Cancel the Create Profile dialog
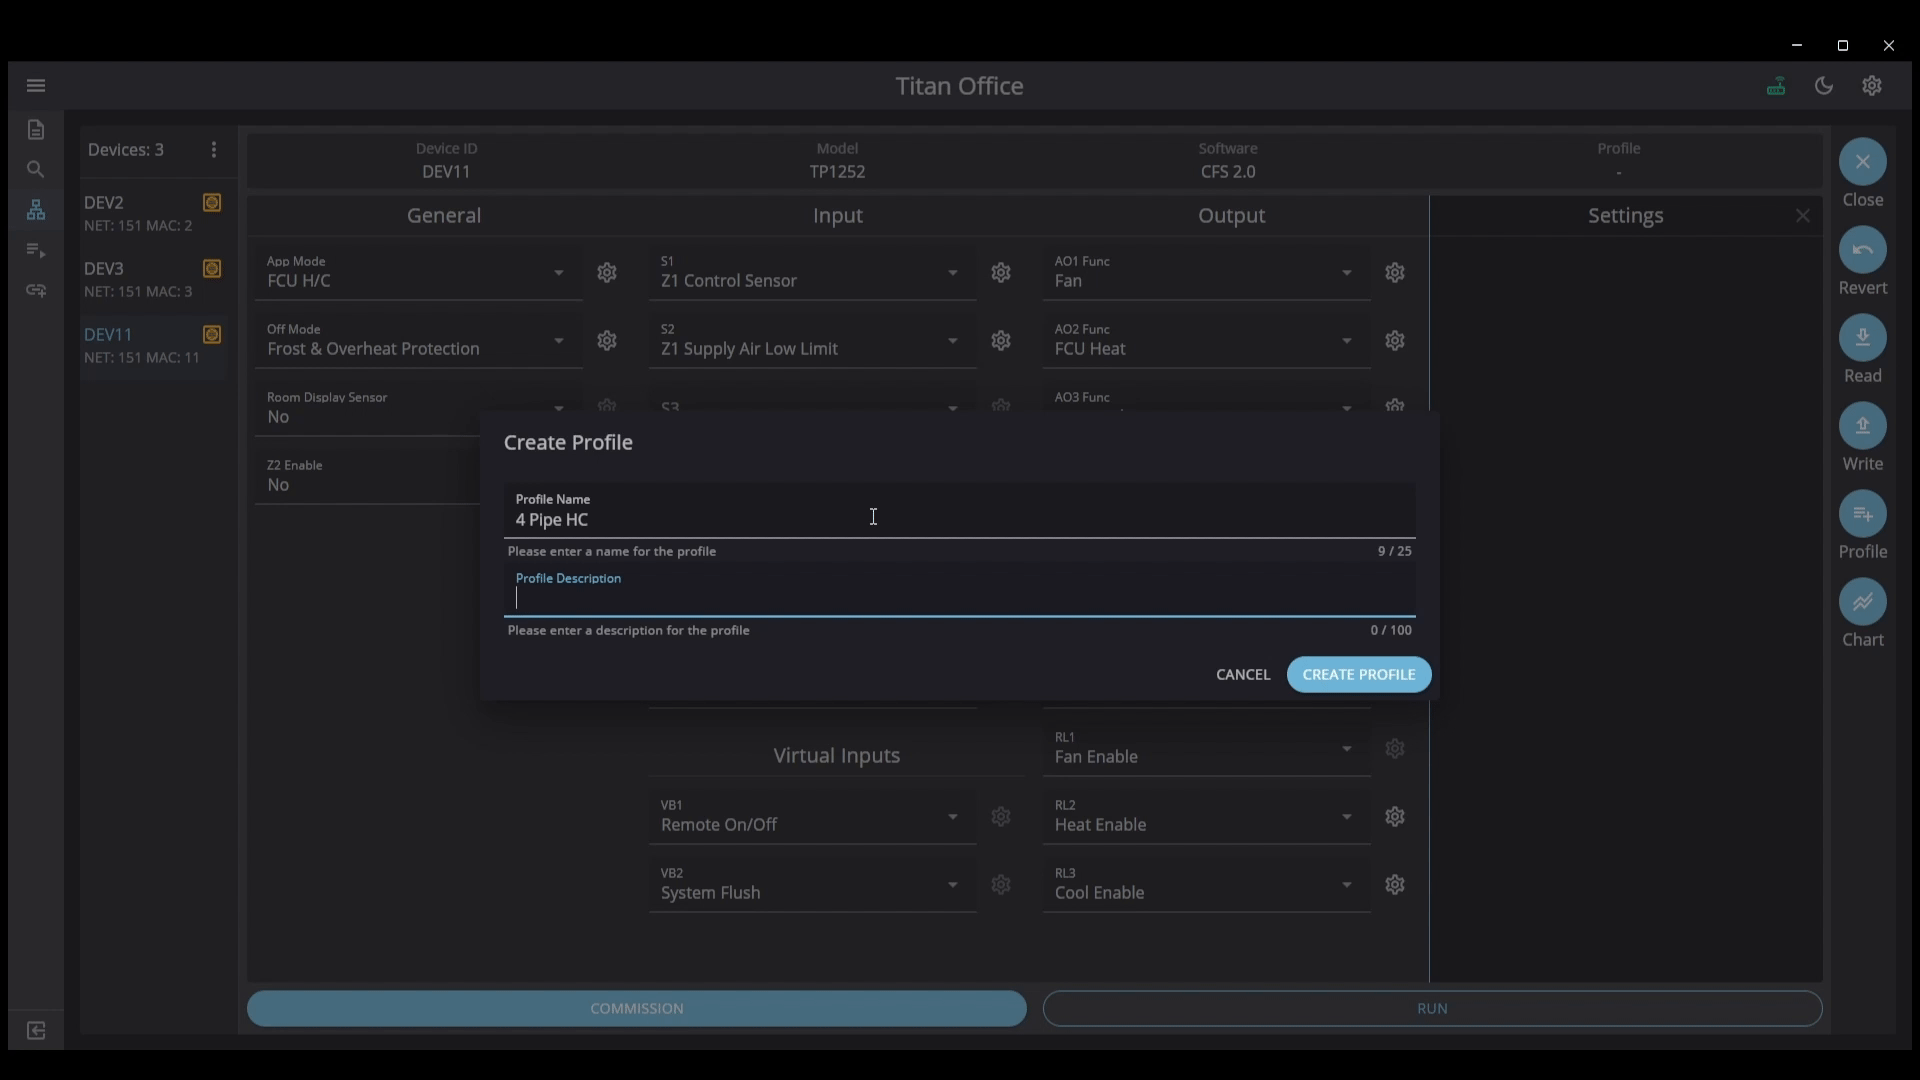Viewport: 1920px width, 1080px height. coord(1243,675)
